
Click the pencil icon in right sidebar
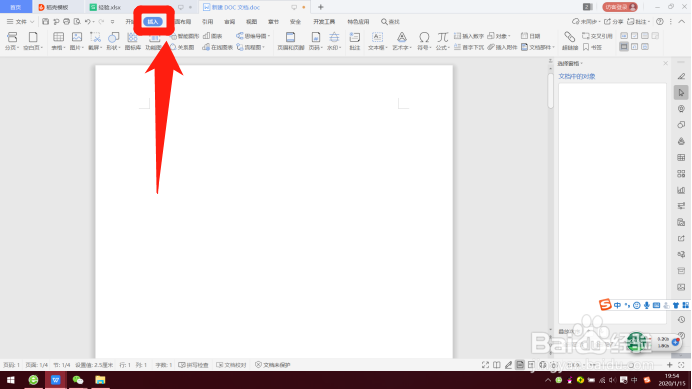click(681, 76)
